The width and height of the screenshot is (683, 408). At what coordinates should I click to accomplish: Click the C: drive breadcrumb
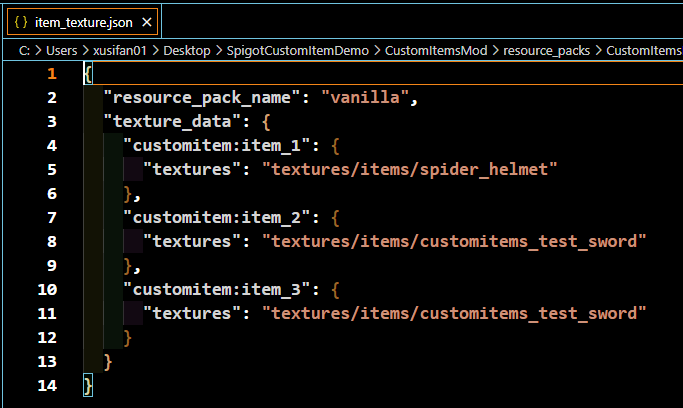(24, 51)
